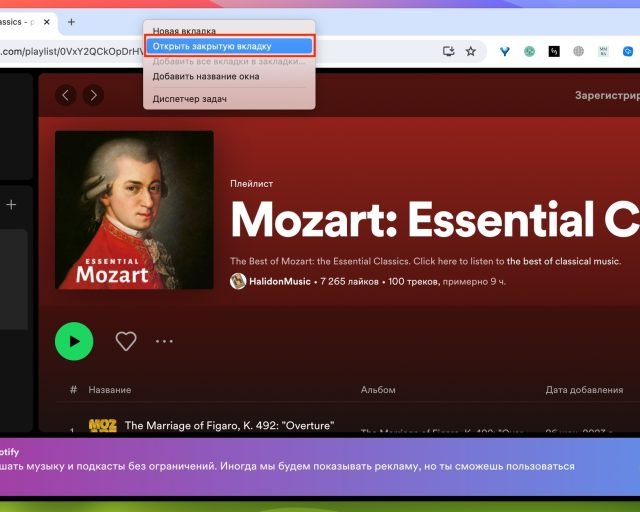Like the playlist with the heart icon
Image resolution: width=640 pixels, height=512 pixels.
126,341
